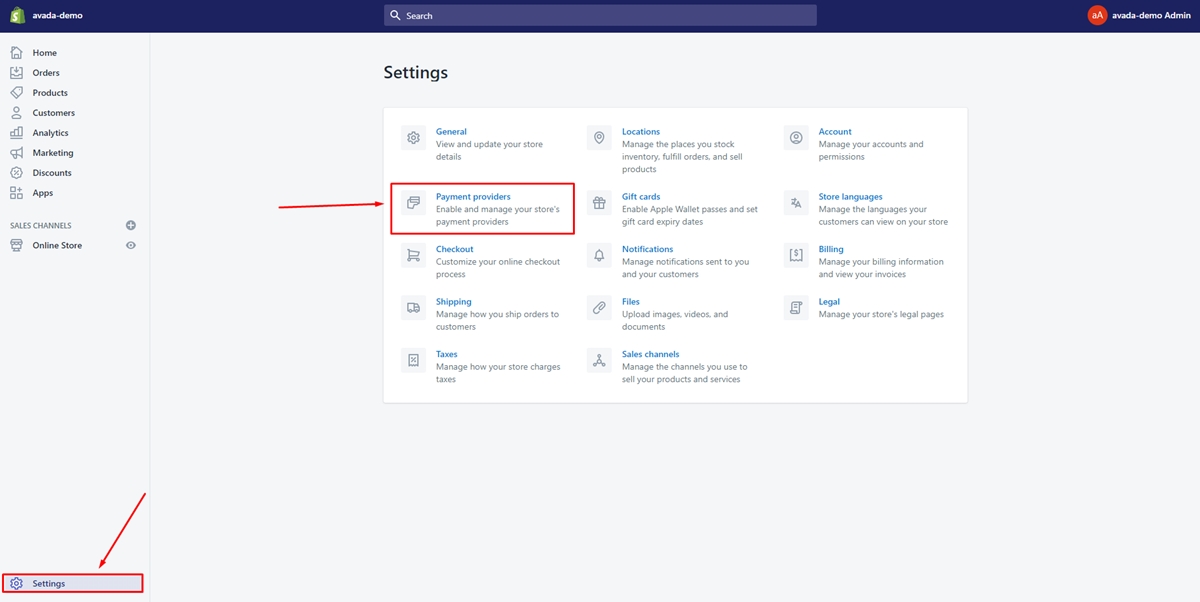Open the Taxes settings link
The image size is (1200, 602).
tap(446, 354)
